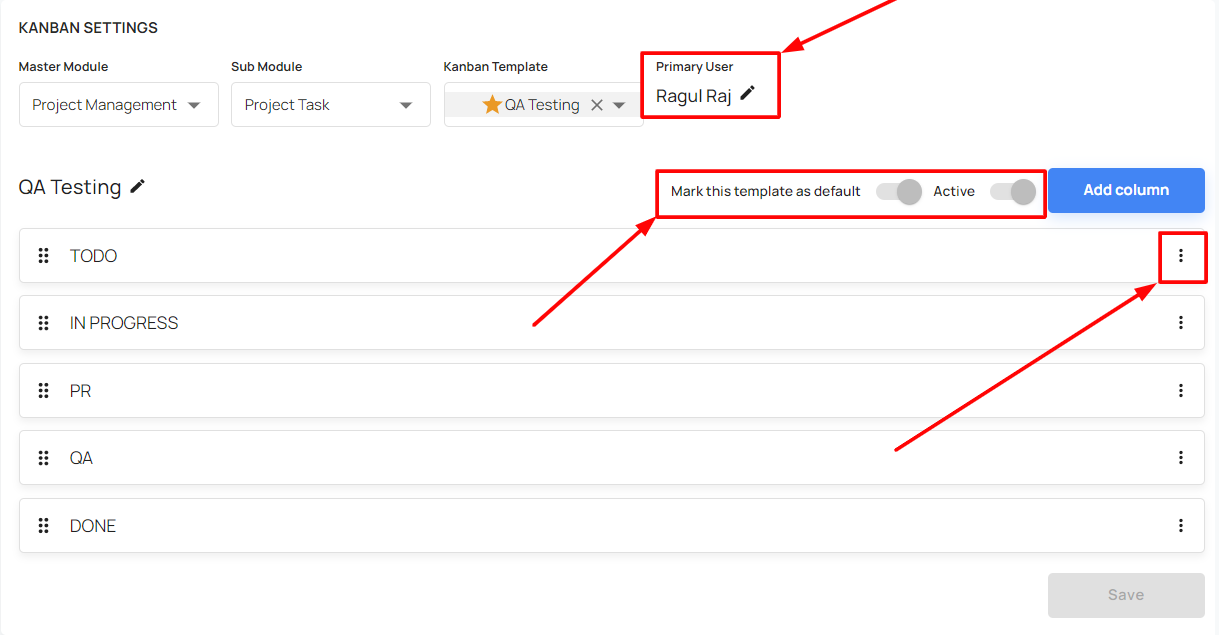Open the Sub Module dropdown
The width and height of the screenshot is (1219, 635).
coord(331,105)
